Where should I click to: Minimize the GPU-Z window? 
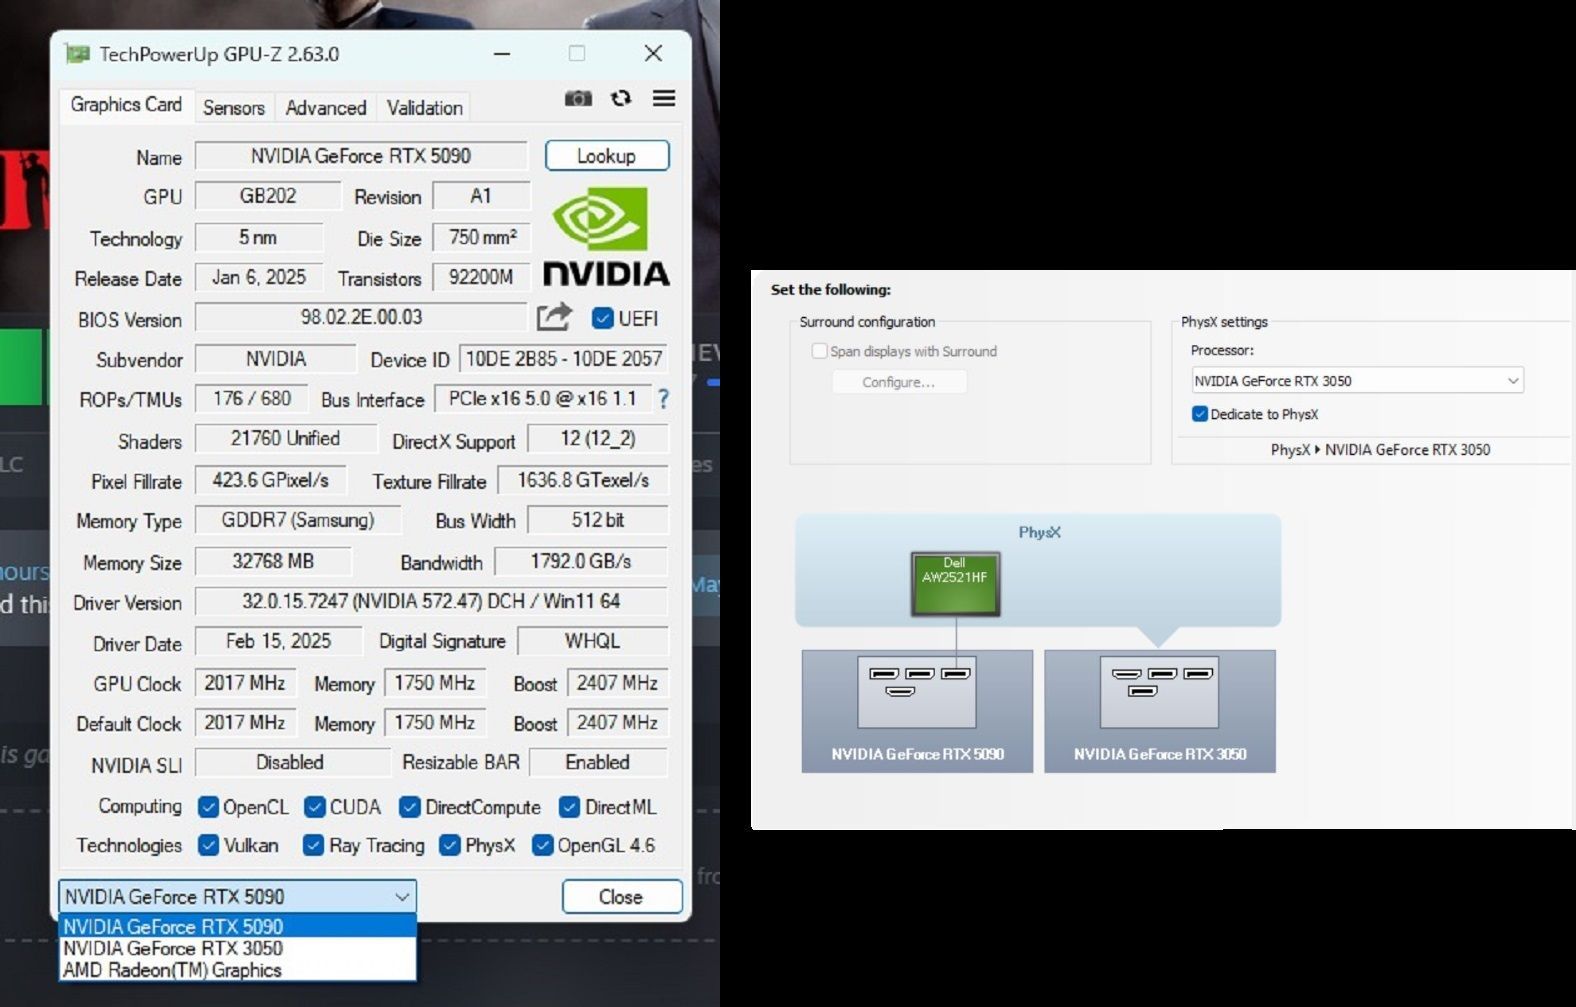click(x=502, y=54)
